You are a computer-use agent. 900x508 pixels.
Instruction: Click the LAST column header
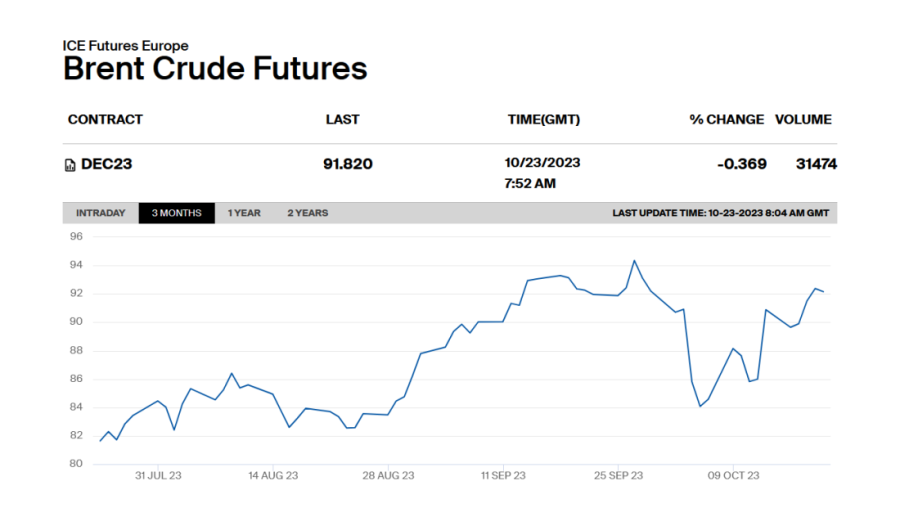point(342,119)
